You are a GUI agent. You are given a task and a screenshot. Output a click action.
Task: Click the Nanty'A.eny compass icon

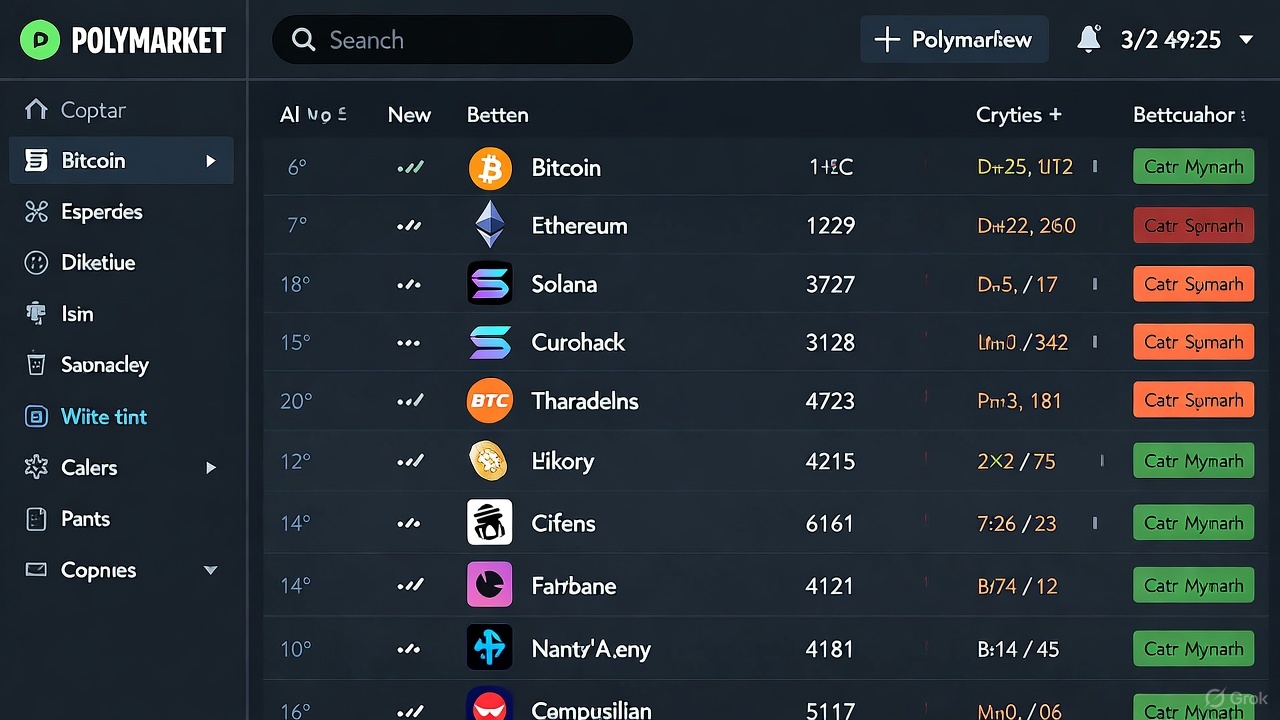point(490,647)
